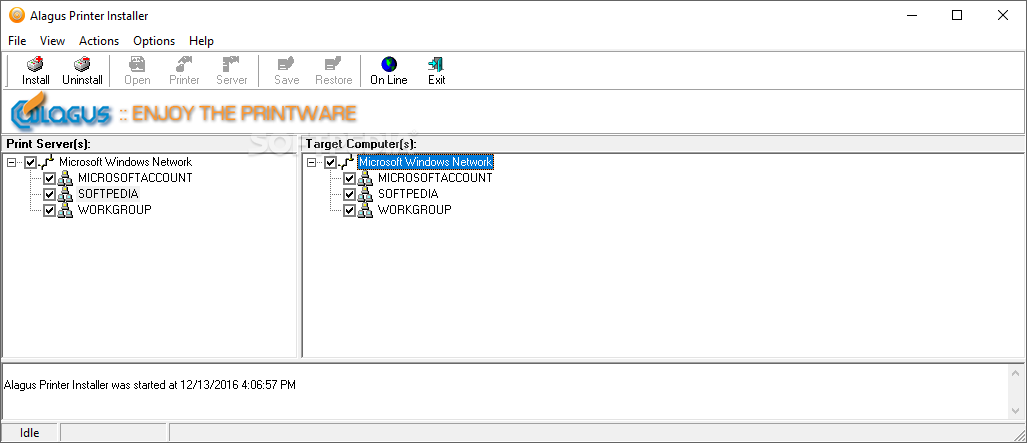Select WORKGROUP in Target Computer list
1027x443 pixels.
(x=415, y=210)
